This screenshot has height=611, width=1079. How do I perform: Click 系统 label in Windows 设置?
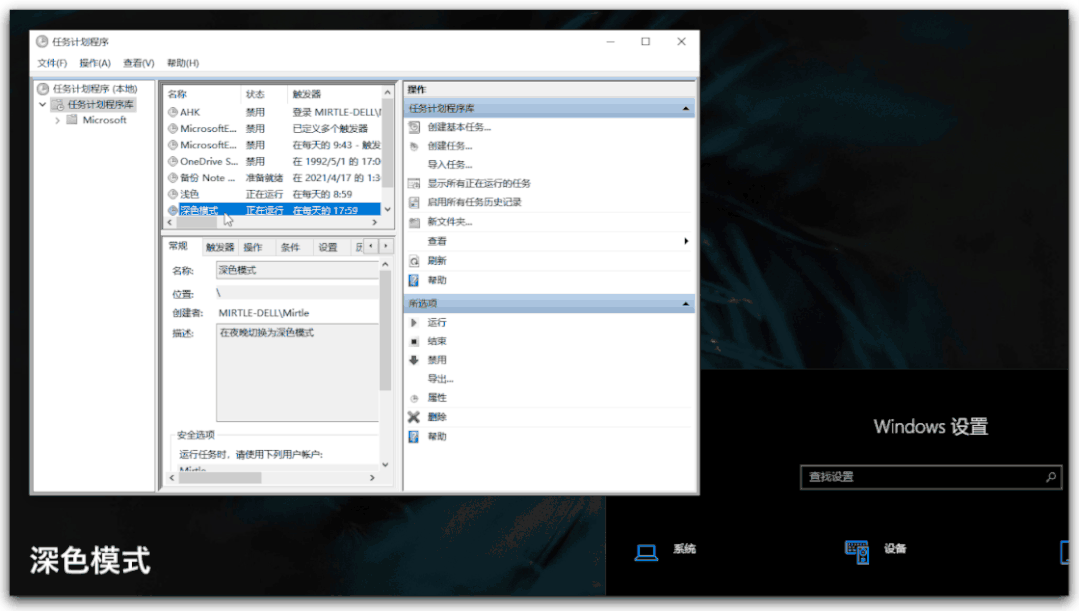click(684, 549)
